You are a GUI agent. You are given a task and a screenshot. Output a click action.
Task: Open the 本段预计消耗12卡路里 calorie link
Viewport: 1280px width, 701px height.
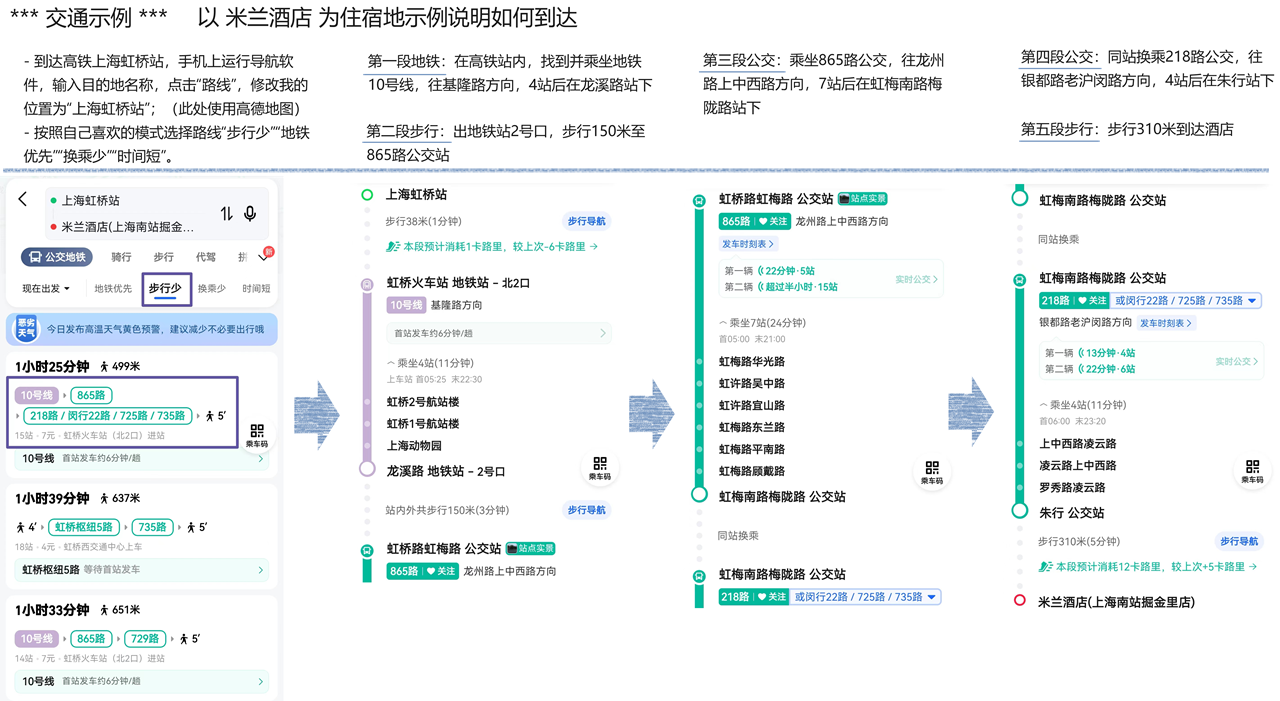(1148, 566)
